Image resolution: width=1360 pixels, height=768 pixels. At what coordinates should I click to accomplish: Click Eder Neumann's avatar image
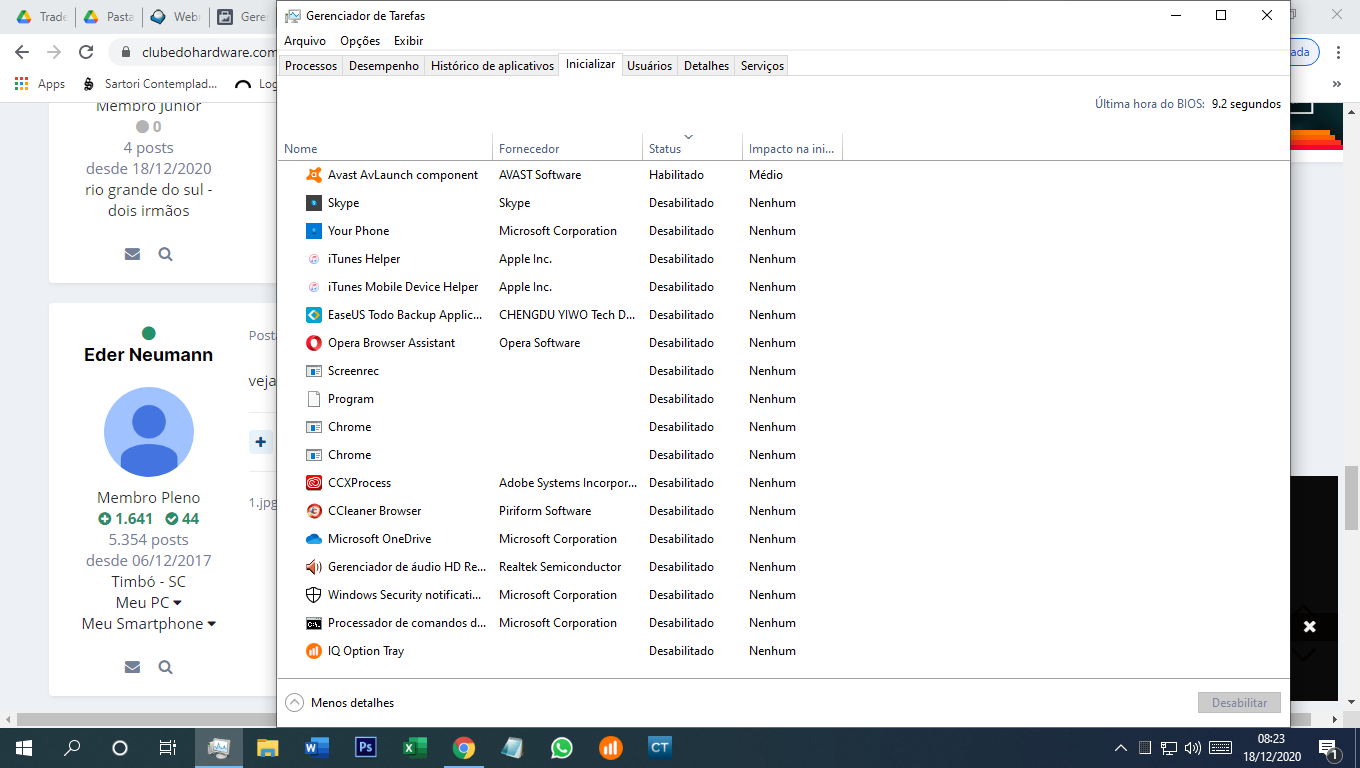[149, 432]
